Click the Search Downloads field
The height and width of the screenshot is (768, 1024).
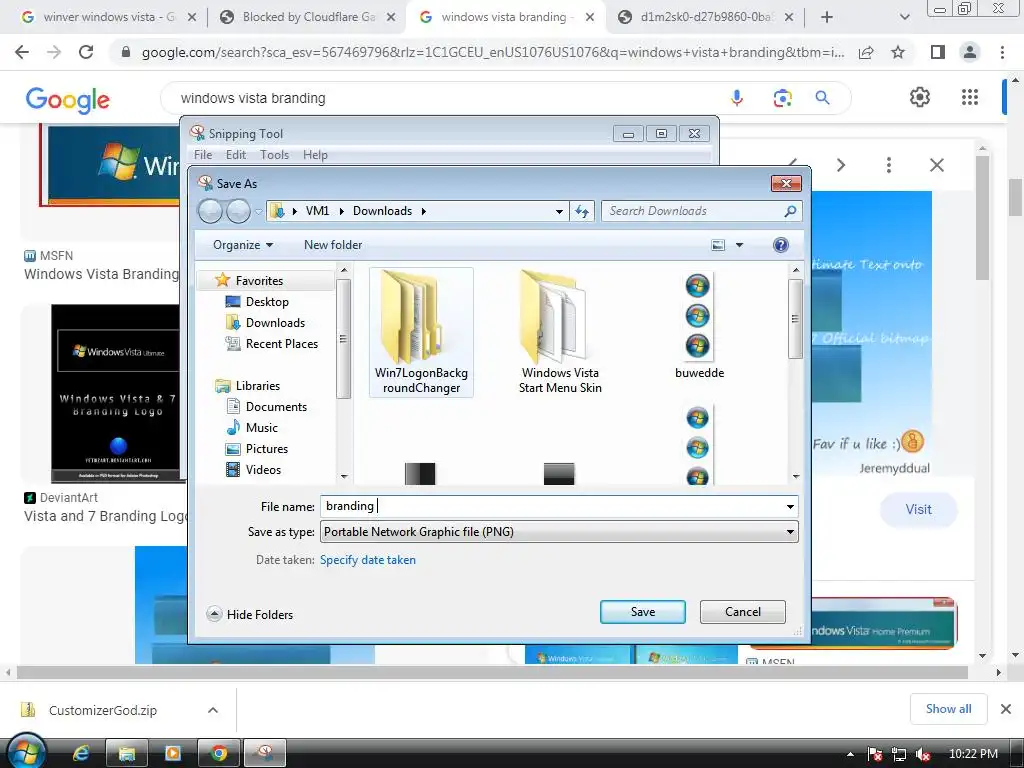tap(701, 211)
